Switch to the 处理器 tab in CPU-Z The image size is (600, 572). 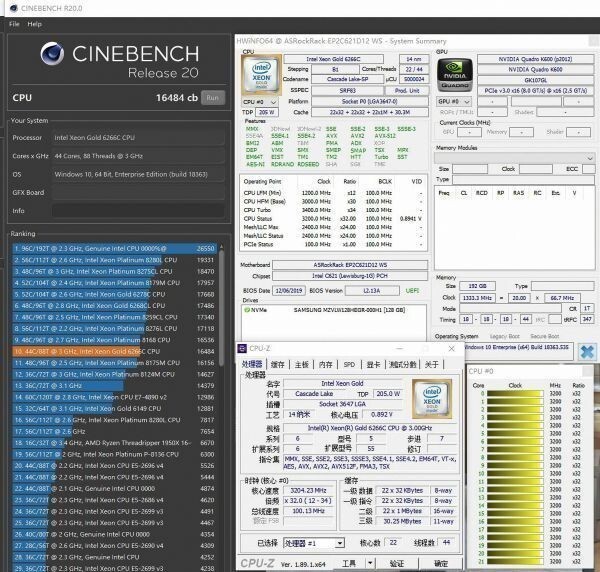[252, 364]
